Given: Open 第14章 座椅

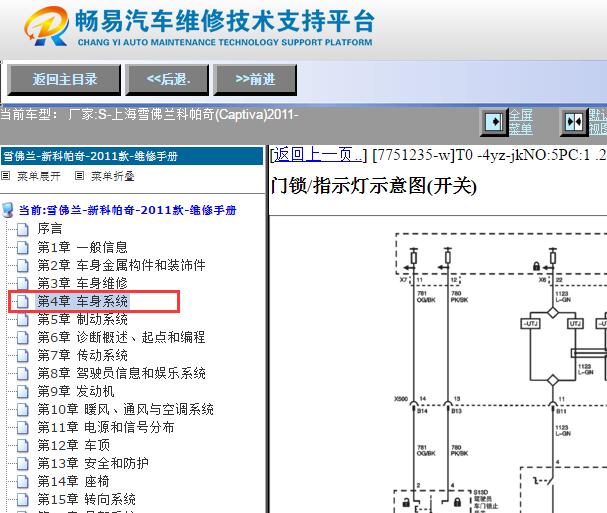Looking at the screenshot, I should (x=74, y=481).
